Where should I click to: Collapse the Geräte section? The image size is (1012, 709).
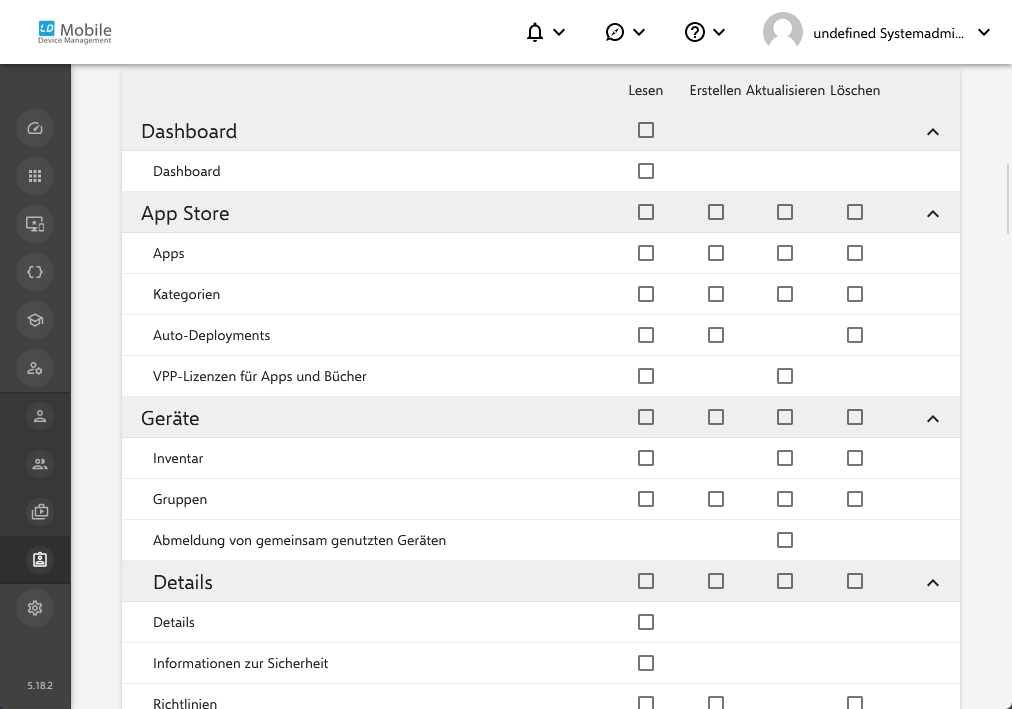[x=933, y=419]
